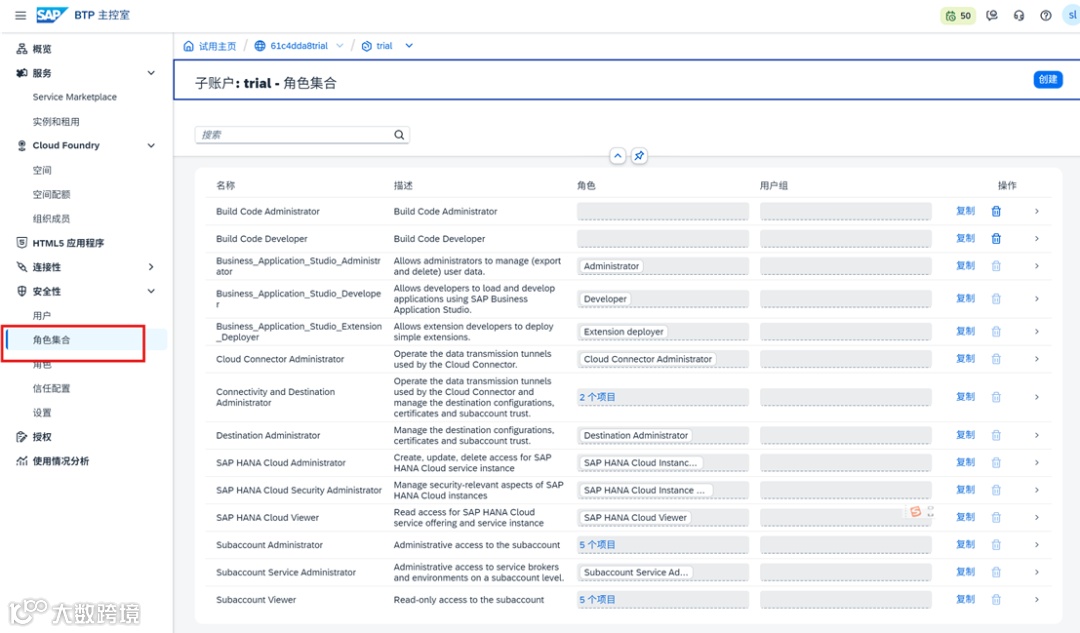The image size is (1080, 633).
Task: Open 用户 under 安全性
Action: tap(41, 315)
